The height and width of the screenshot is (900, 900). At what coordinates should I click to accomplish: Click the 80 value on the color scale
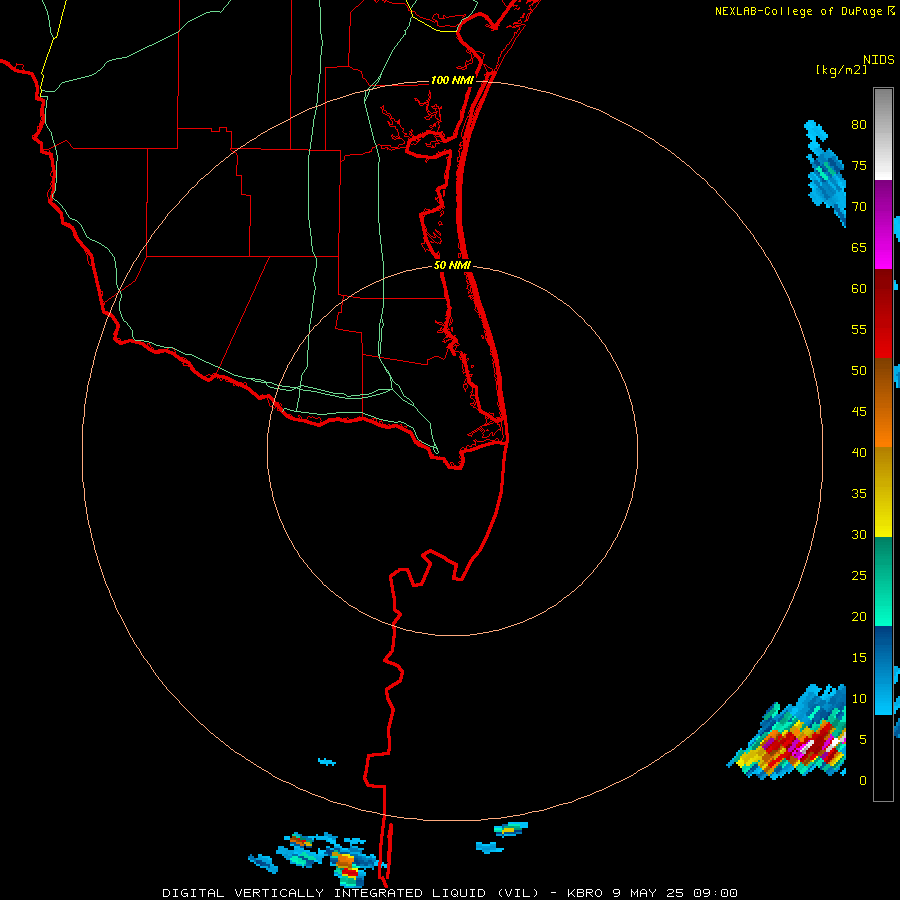859,125
